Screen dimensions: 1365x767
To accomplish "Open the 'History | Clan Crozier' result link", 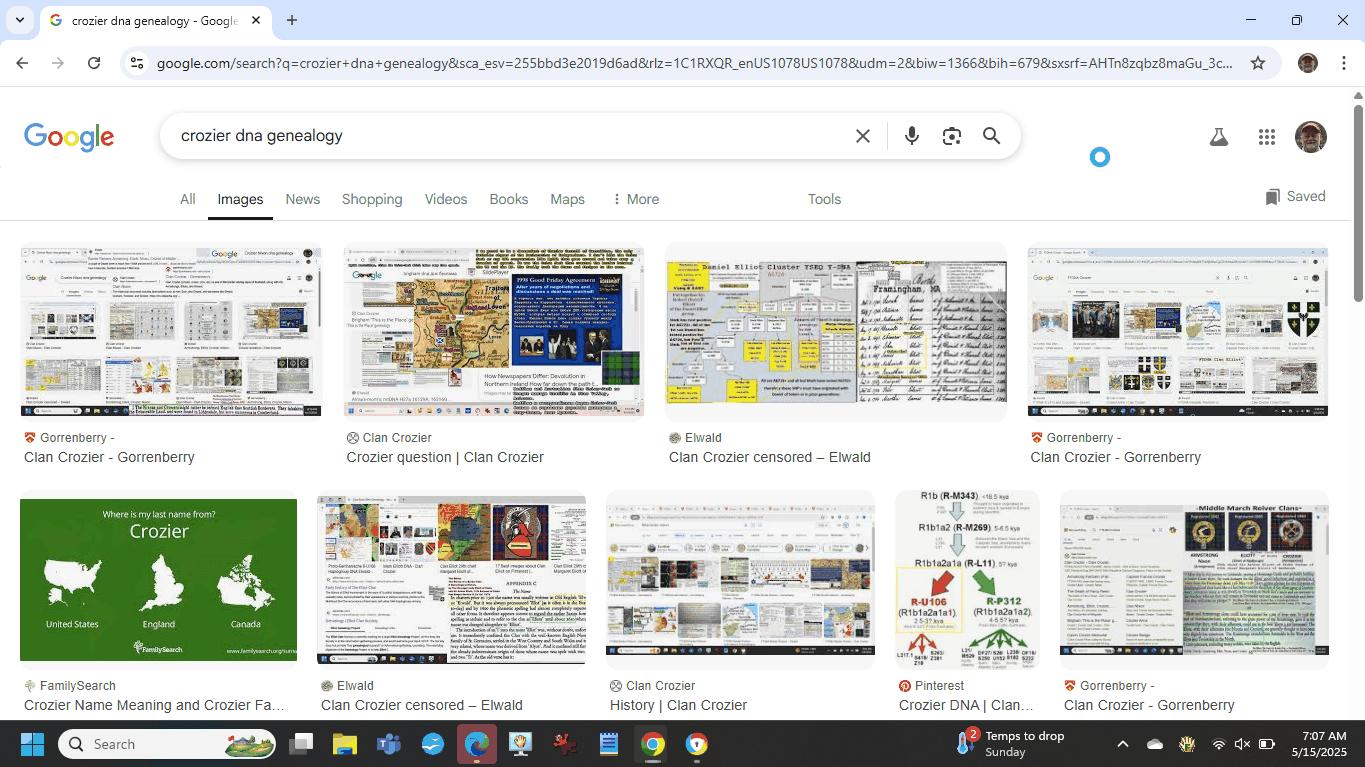I will [678, 705].
